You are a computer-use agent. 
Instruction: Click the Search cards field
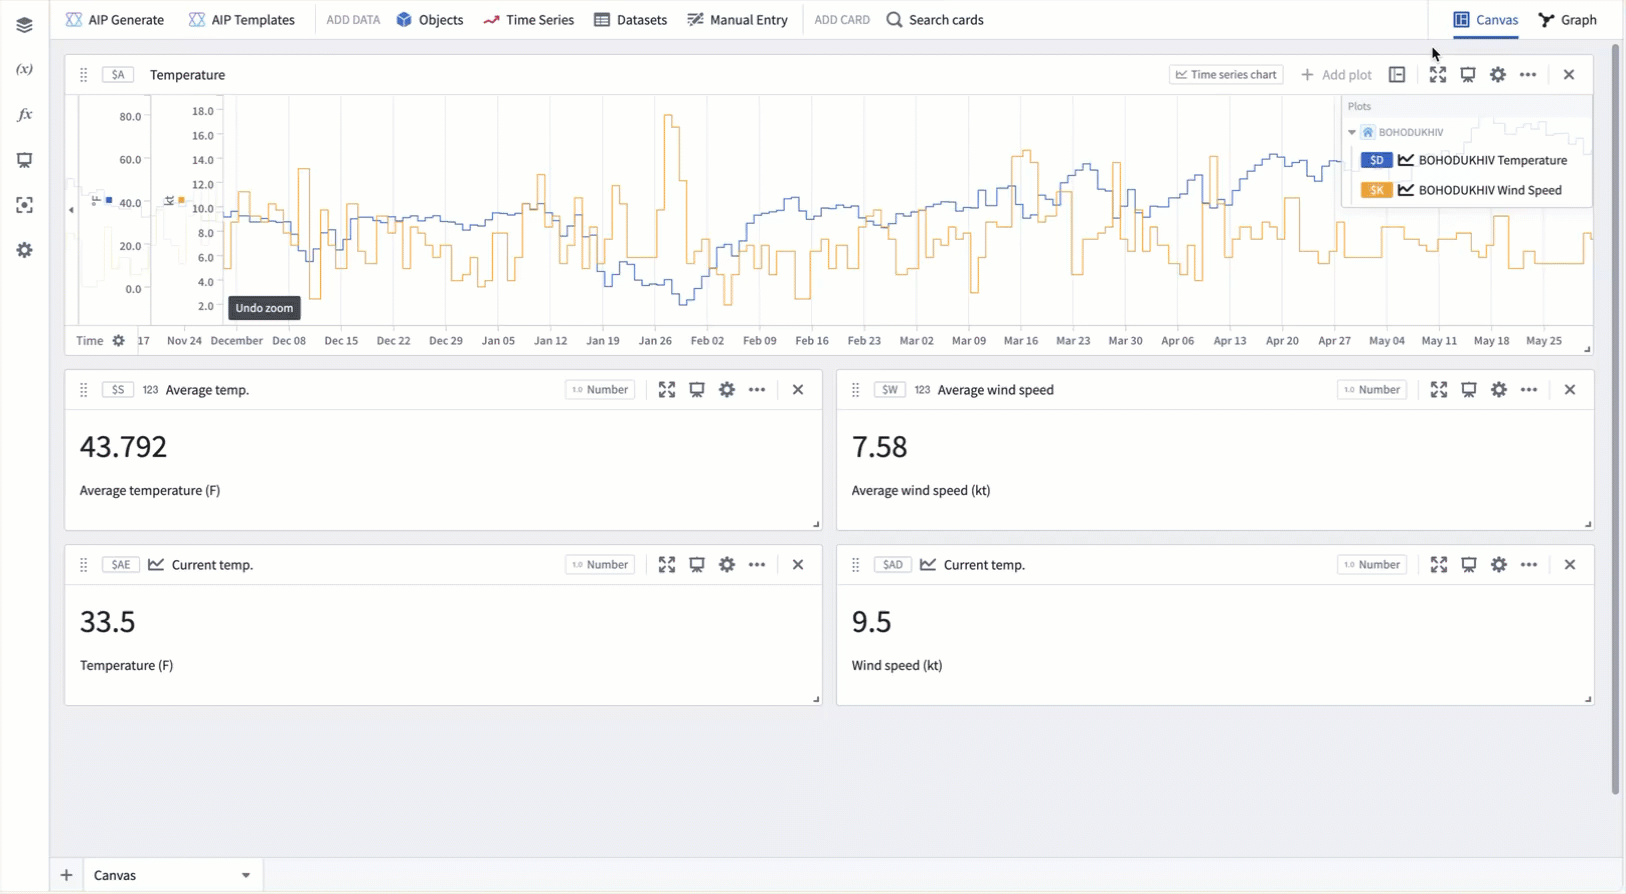pos(935,20)
